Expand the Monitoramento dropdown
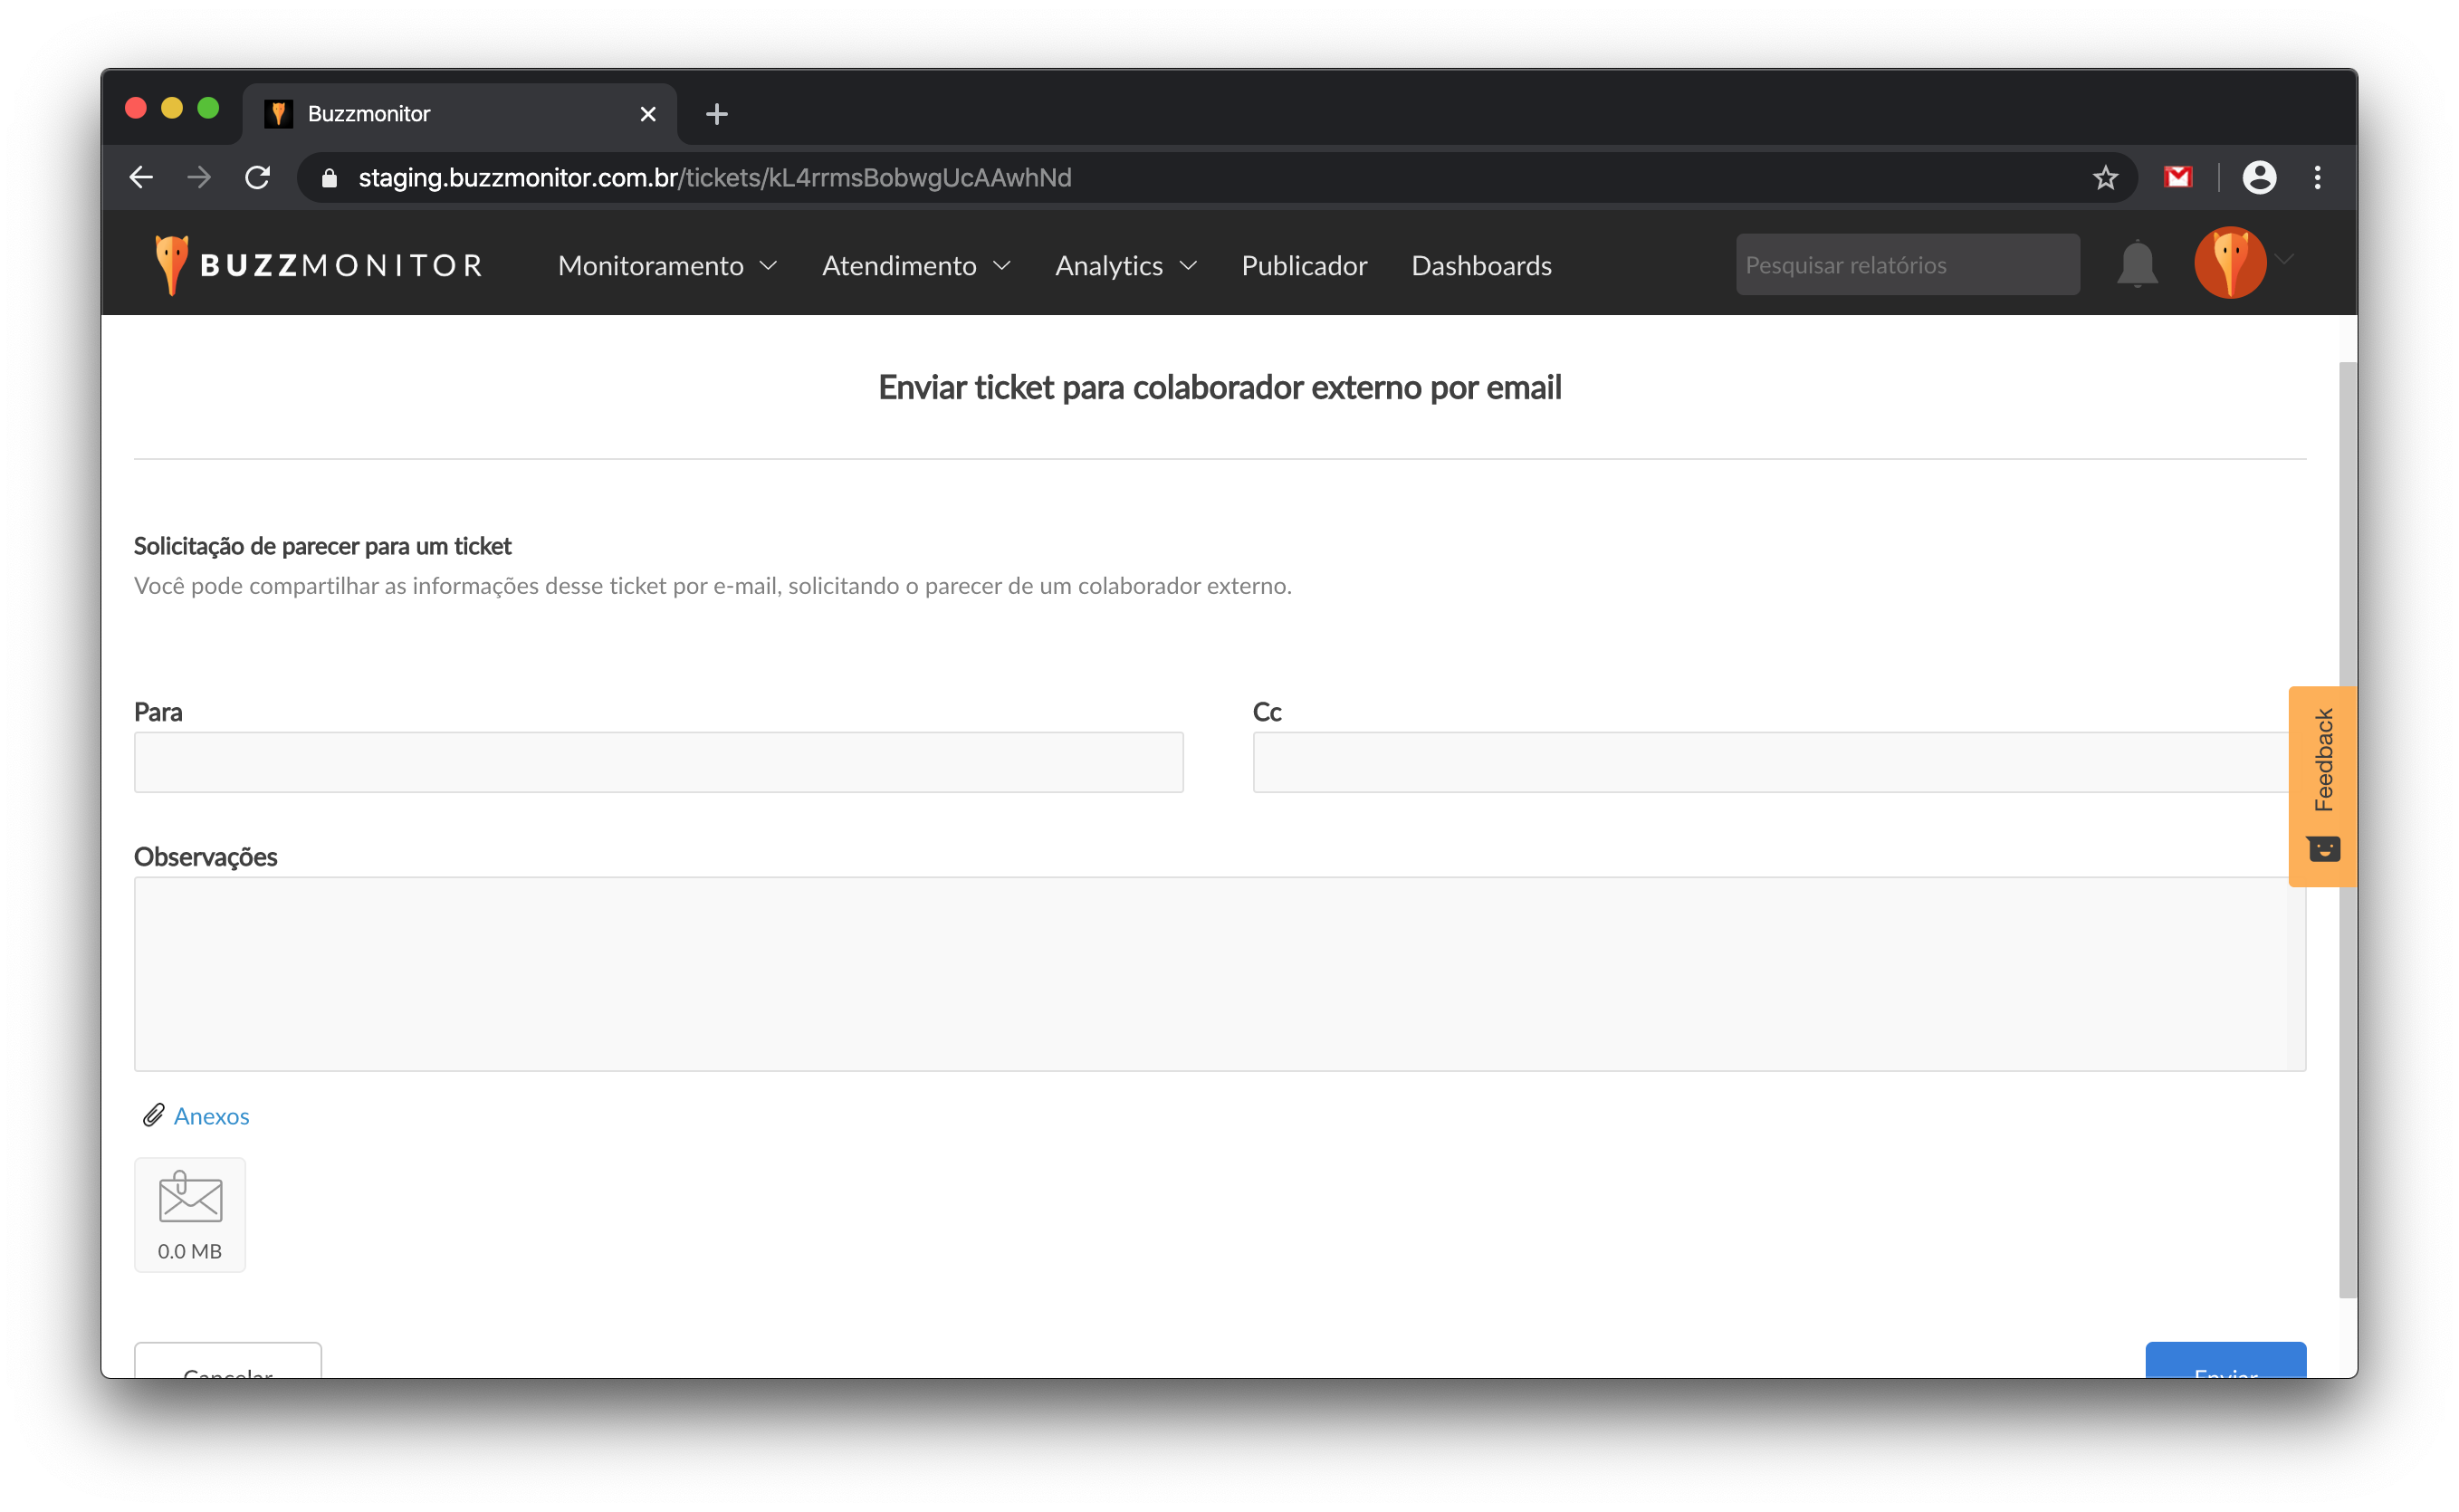This screenshot has width=2459, height=1512. [x=667, y=265]
